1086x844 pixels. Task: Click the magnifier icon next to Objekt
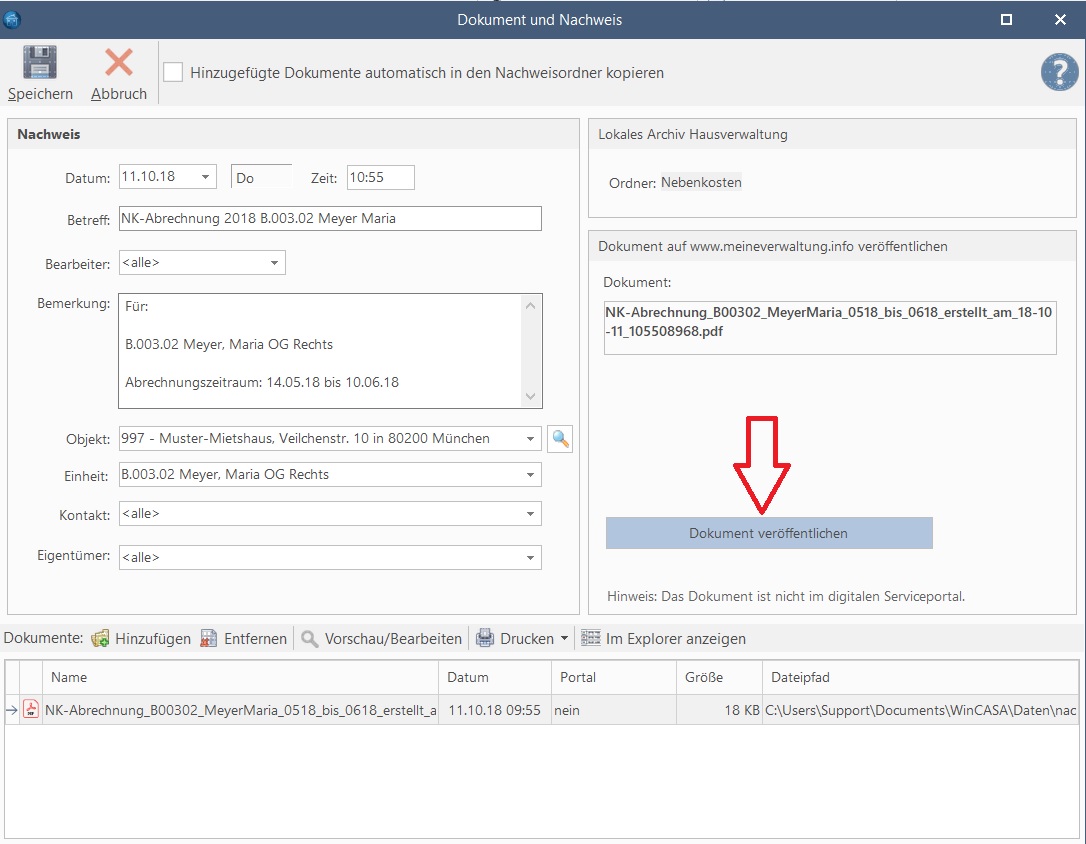pyautogui.click(x=560, y=439)
